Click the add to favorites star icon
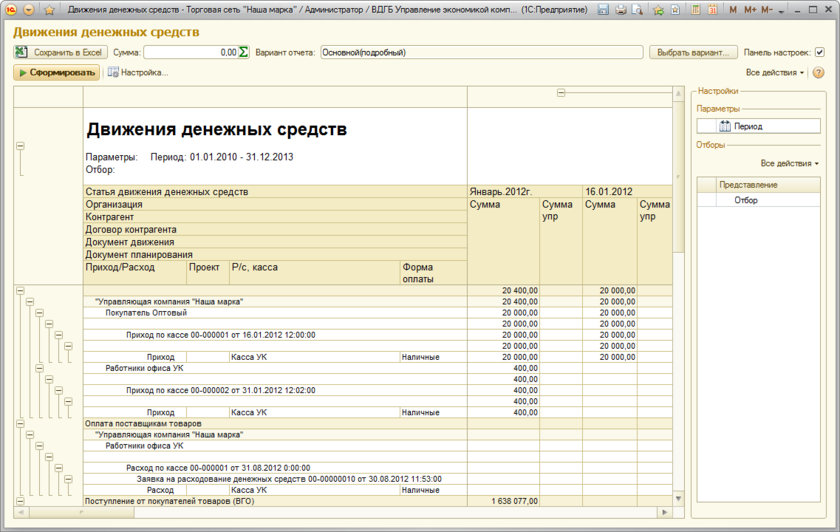Image resolution: width=840 pixels, height=532 pixels. [x=658, y=10]
